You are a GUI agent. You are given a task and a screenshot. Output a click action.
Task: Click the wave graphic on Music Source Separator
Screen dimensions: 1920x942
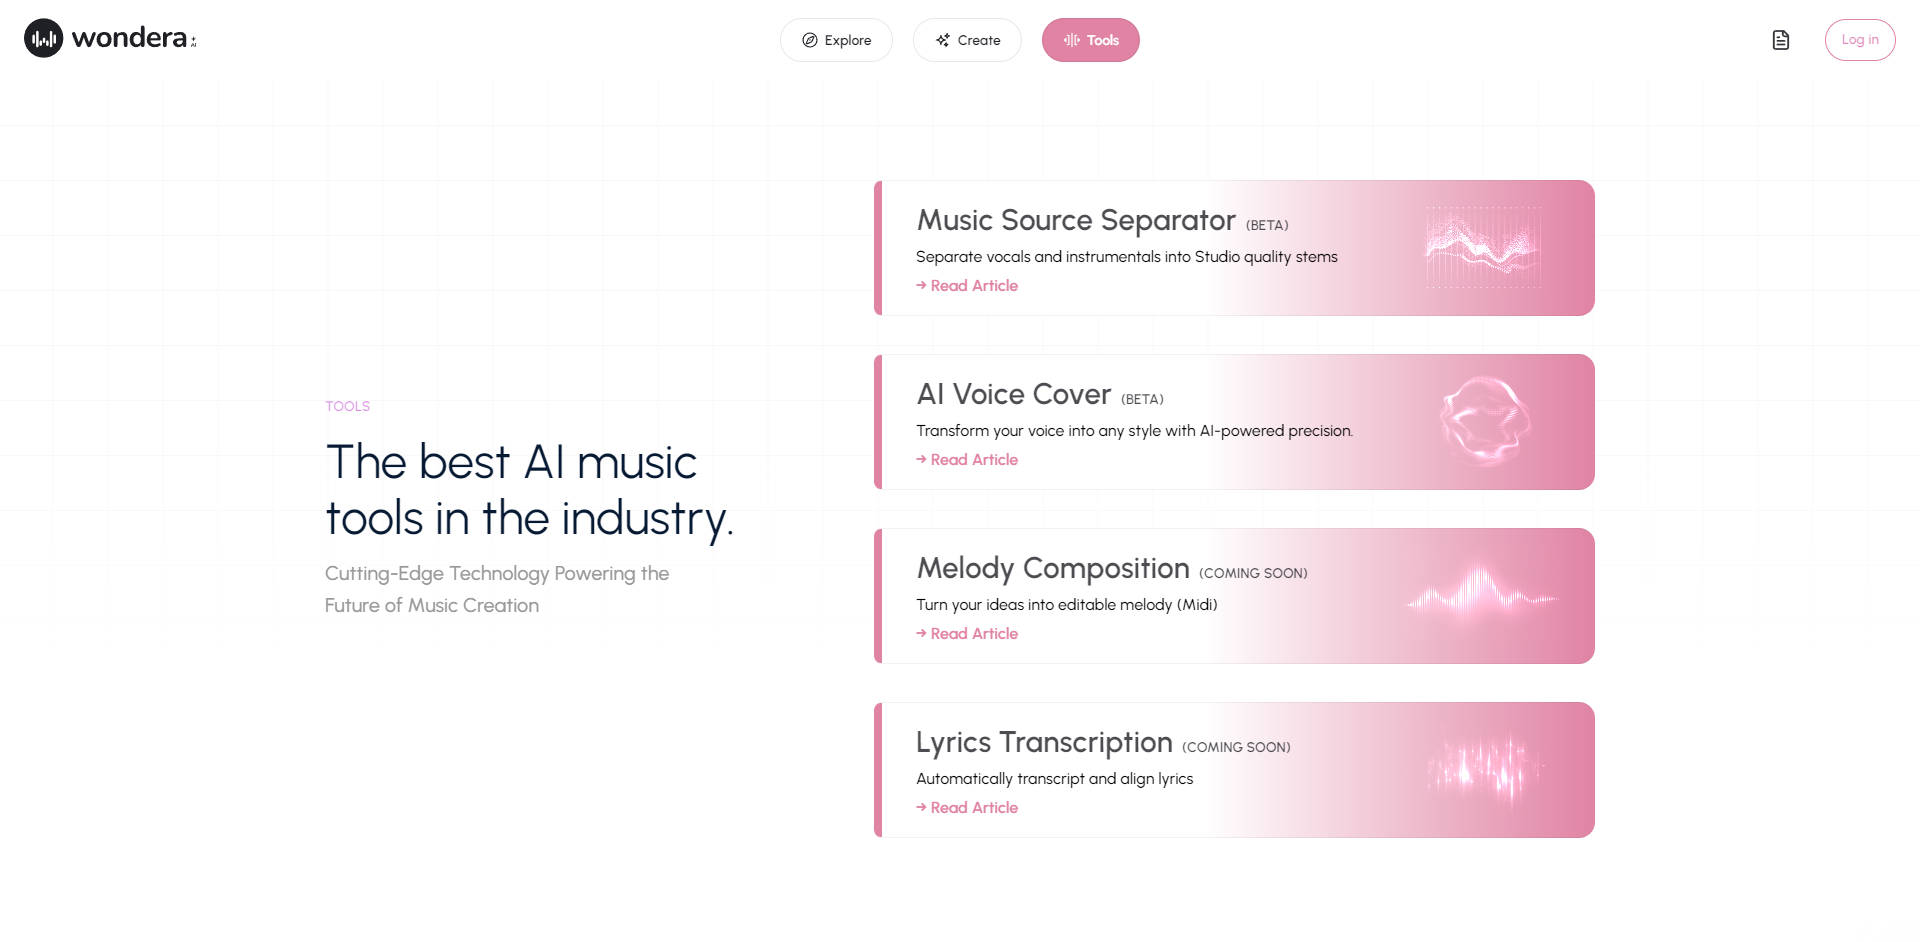click(x=1483, y=247)
